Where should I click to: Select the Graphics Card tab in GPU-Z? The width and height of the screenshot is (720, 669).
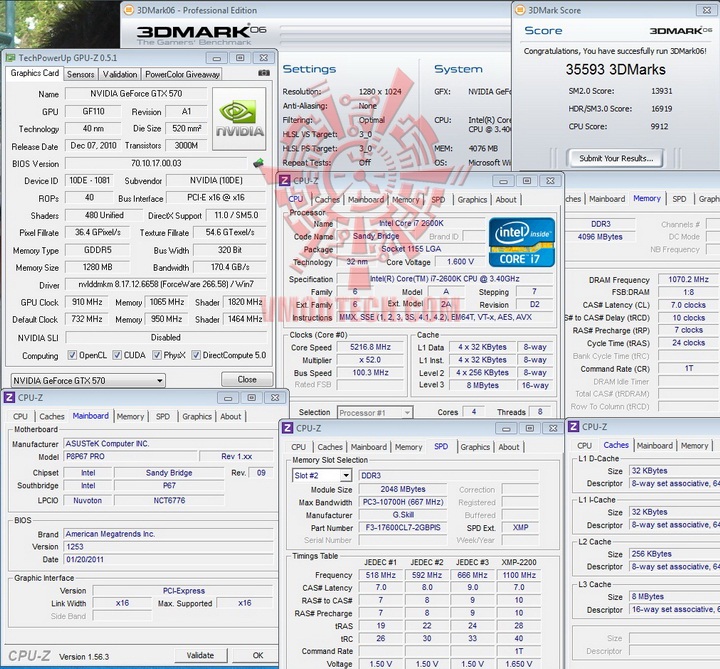point(35,73)
